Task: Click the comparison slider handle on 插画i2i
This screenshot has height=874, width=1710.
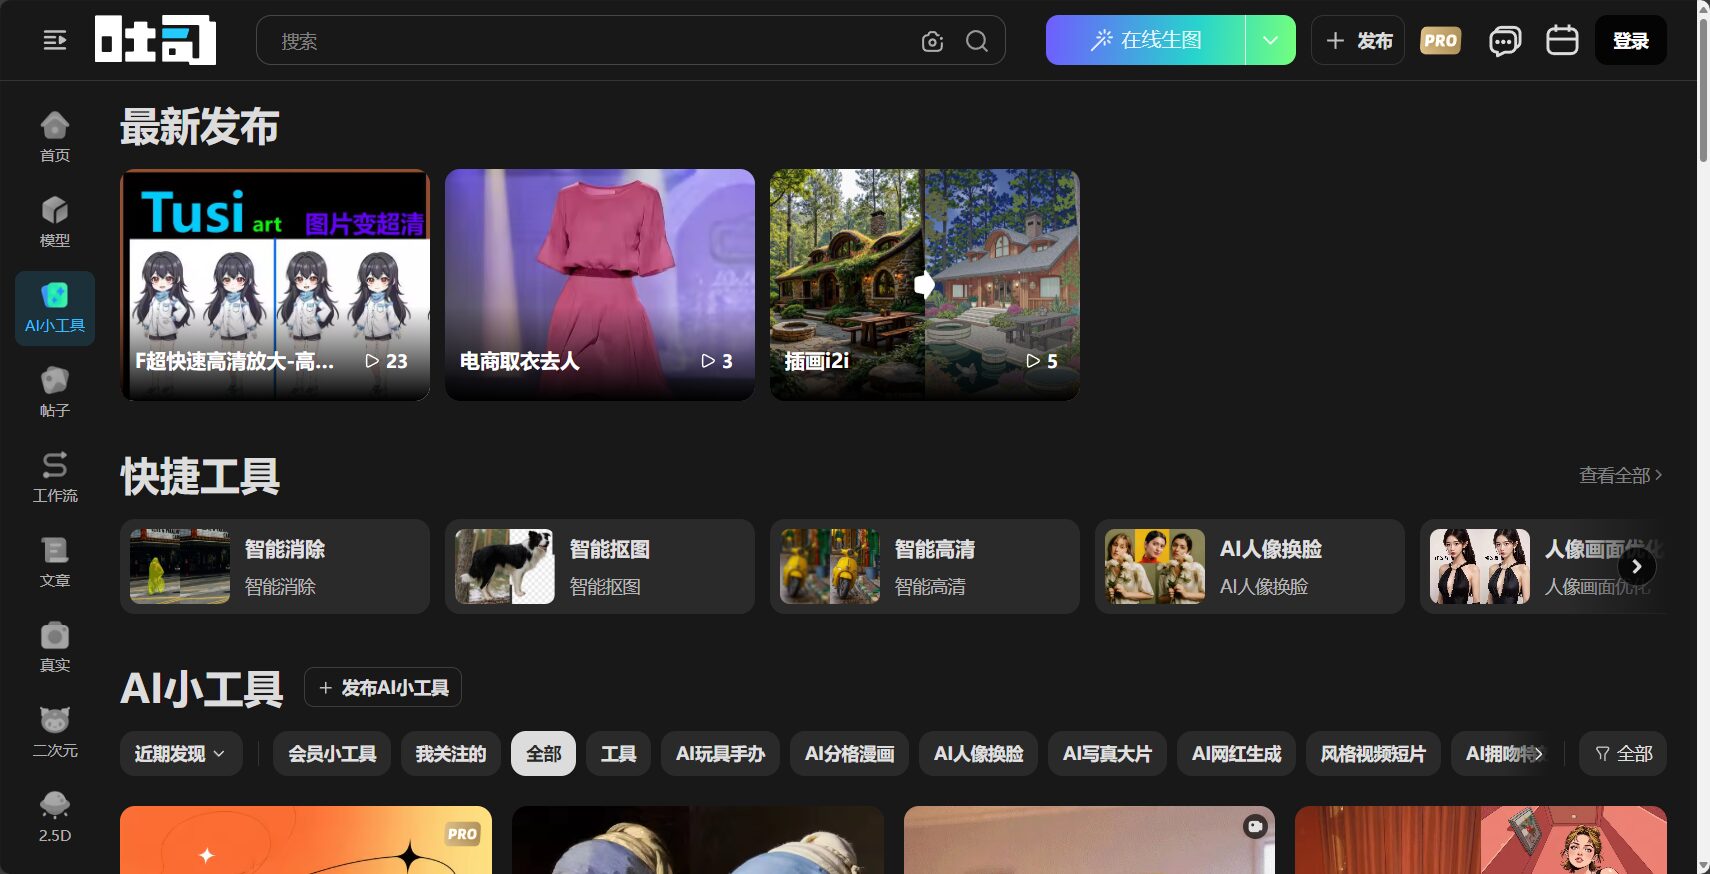Action: (x=924, y=284)
